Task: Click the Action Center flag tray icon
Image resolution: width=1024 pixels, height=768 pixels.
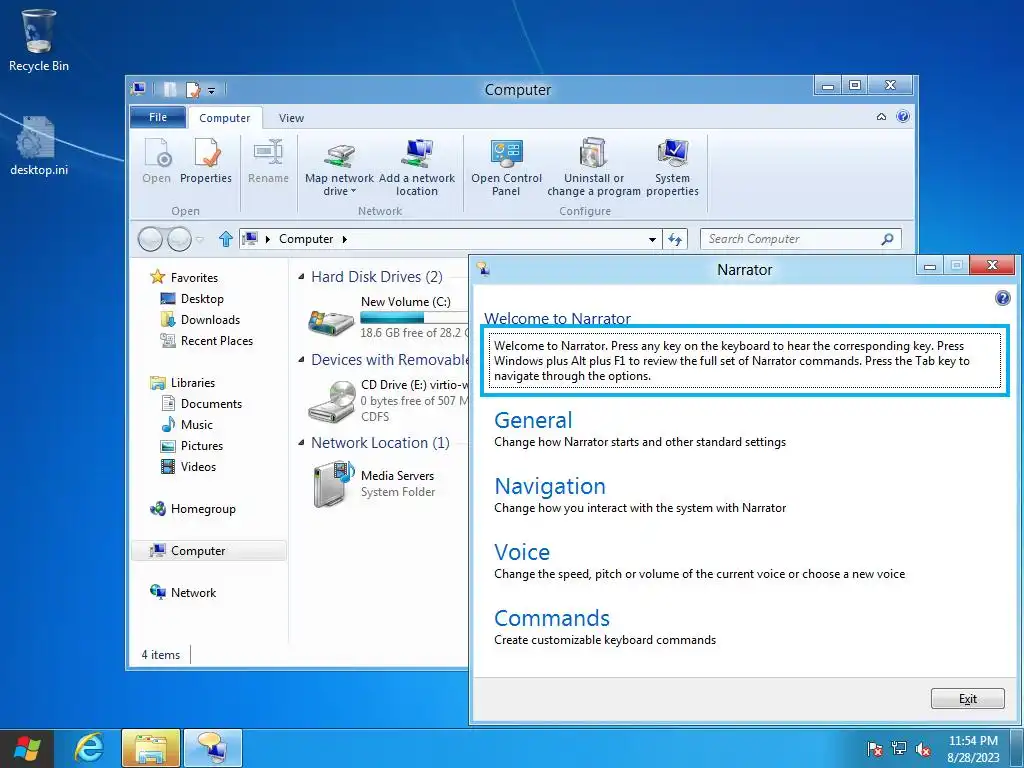Action: [x=874, y=749]
